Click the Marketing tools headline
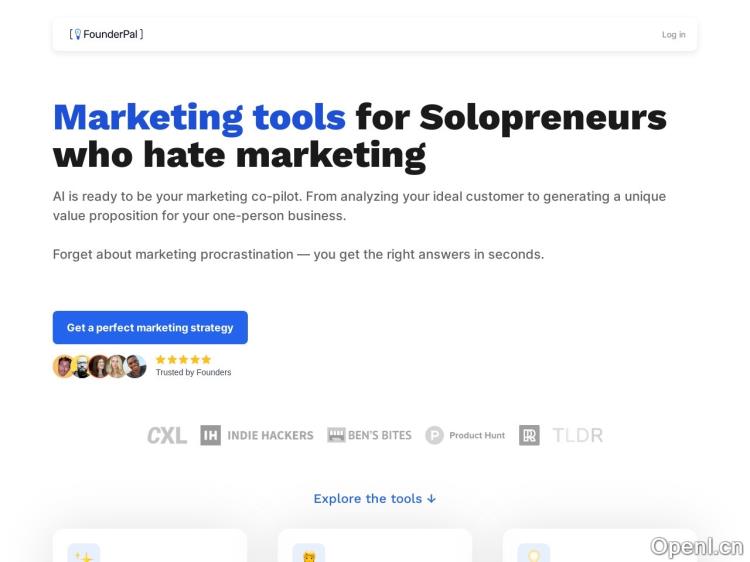 pos(199,118)
